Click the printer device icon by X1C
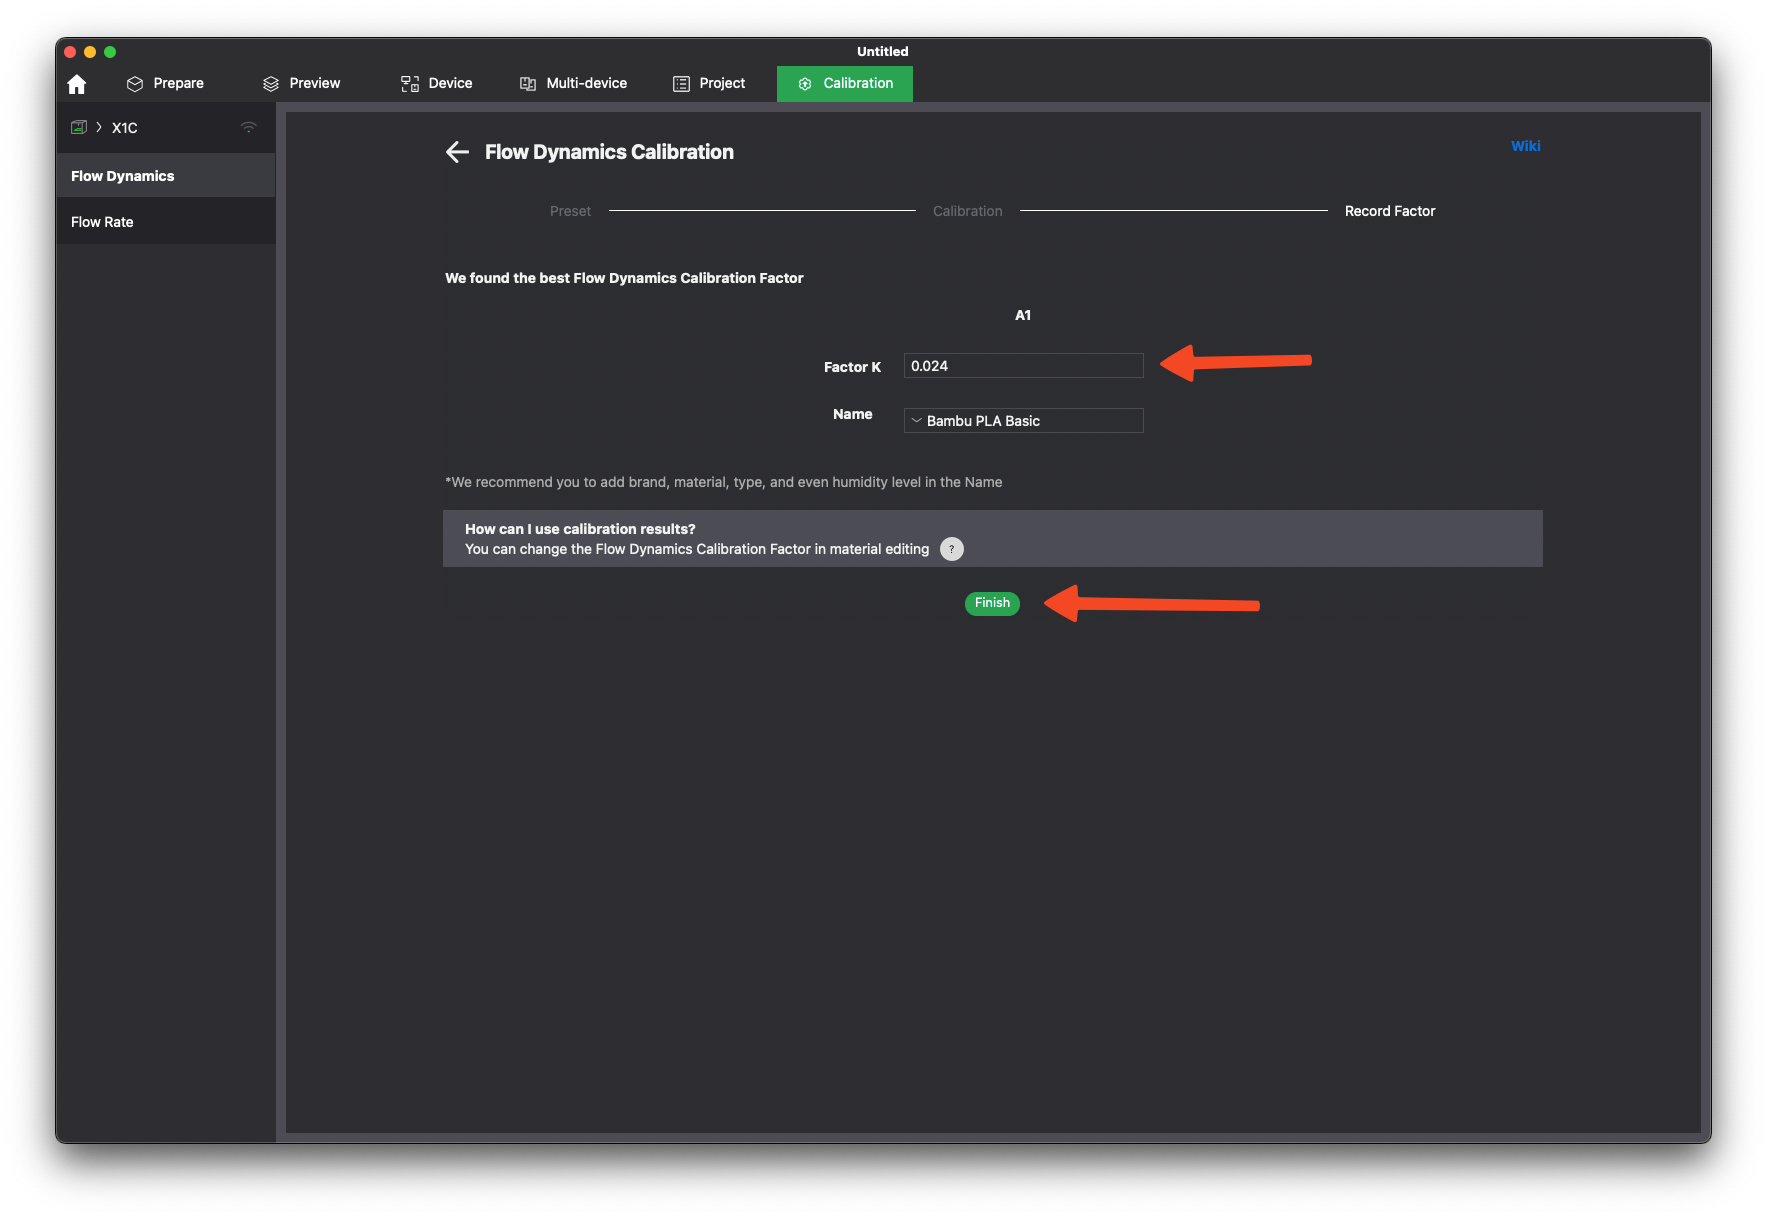 79,127
